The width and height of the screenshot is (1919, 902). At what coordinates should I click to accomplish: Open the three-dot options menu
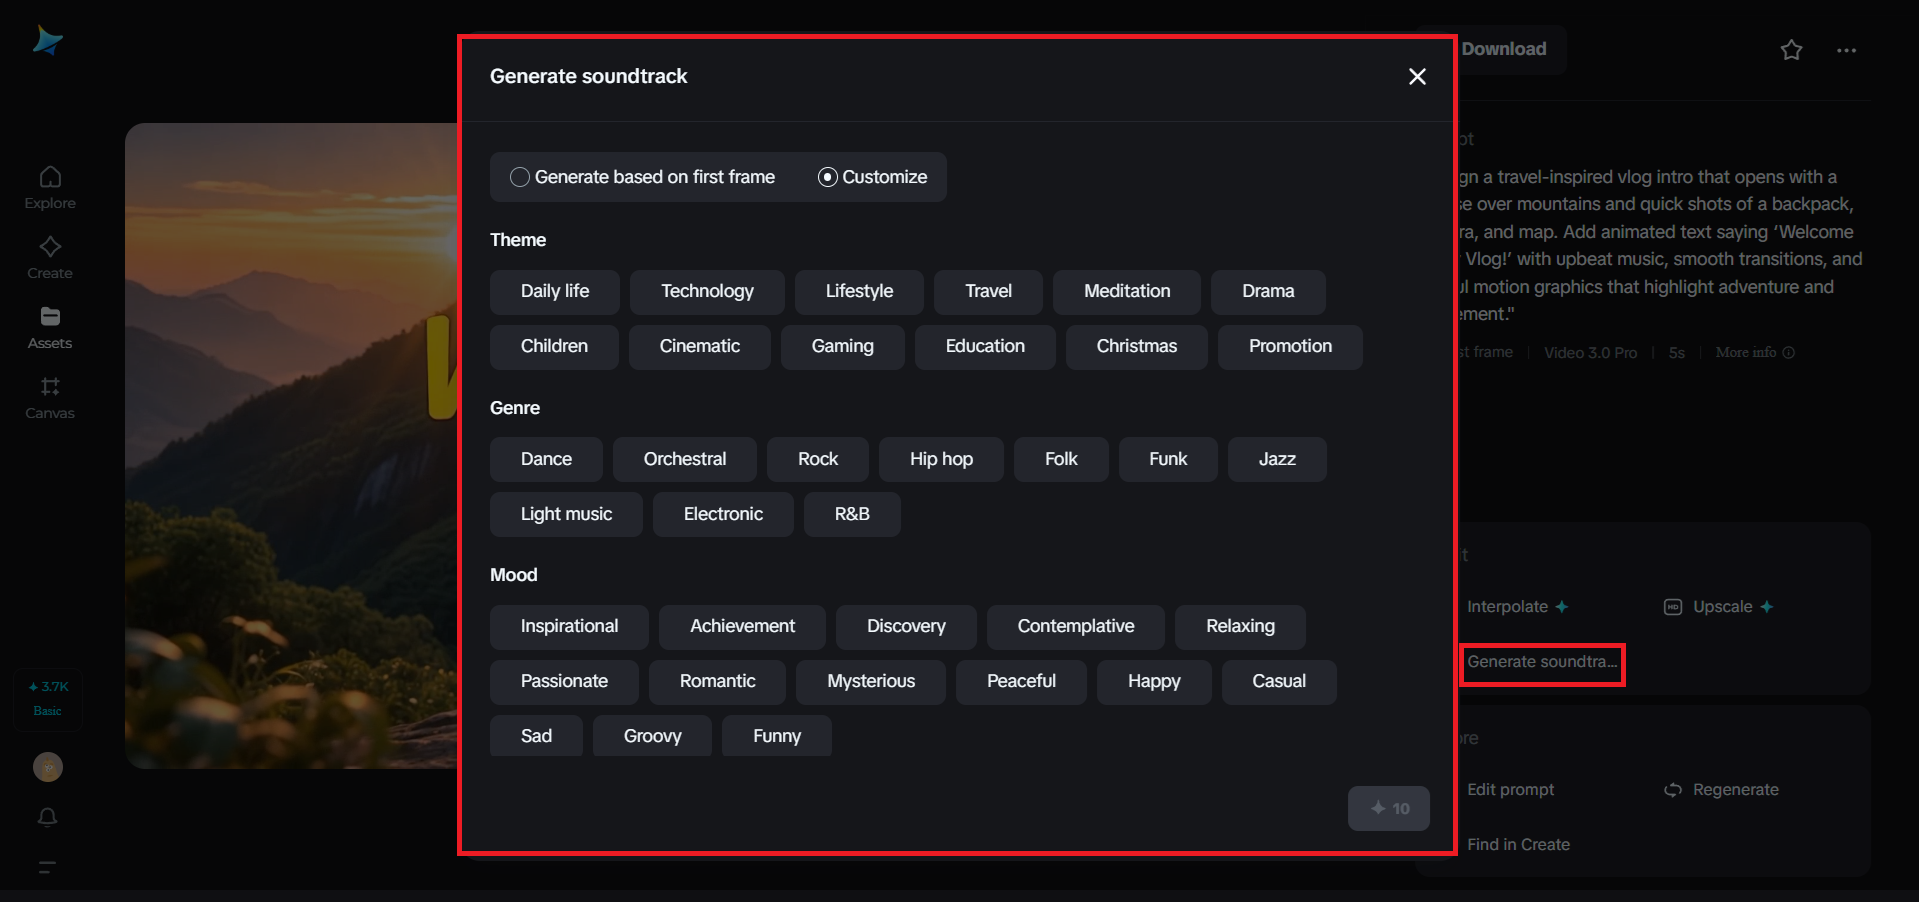pos(1846,50)
